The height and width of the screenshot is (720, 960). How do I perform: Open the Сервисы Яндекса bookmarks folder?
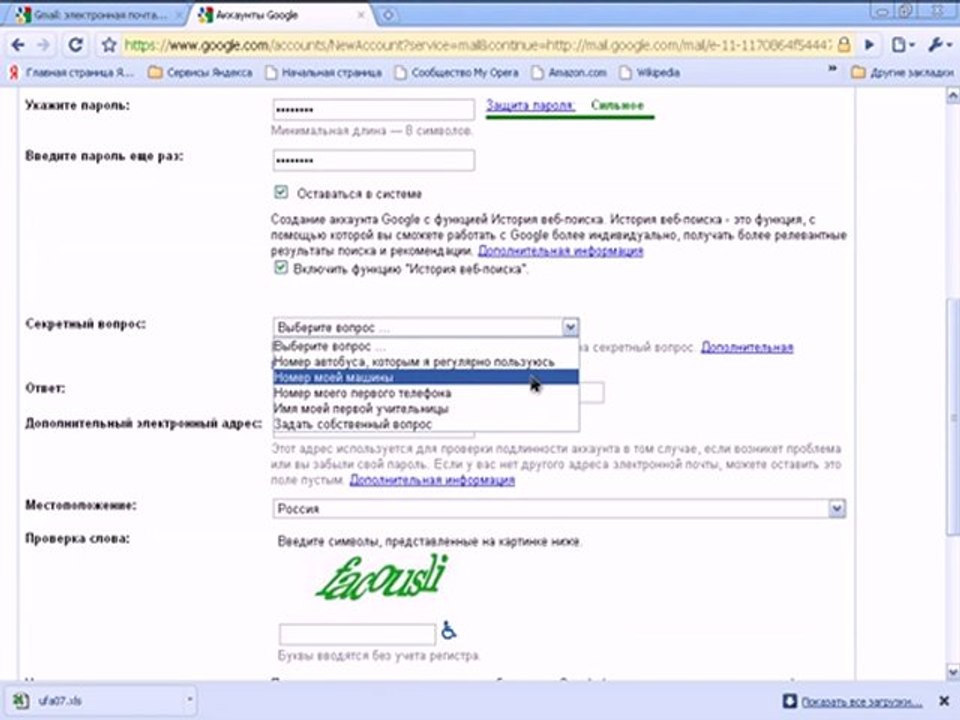click(x=200, y=72)
